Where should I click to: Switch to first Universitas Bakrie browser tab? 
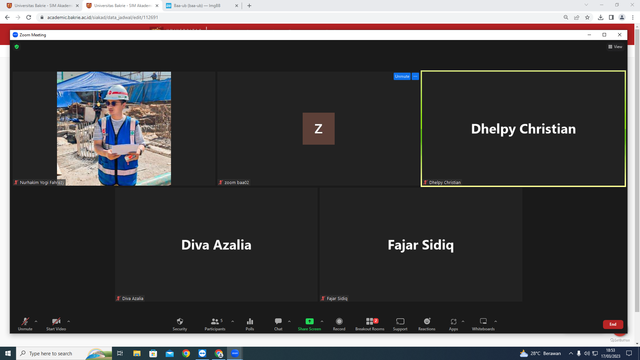43,6
